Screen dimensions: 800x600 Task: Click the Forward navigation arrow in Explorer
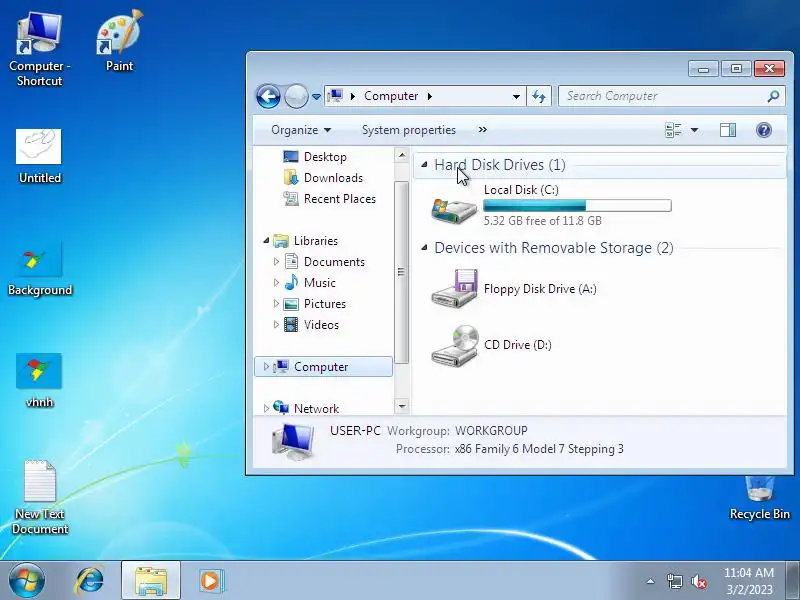coord(296,96)
